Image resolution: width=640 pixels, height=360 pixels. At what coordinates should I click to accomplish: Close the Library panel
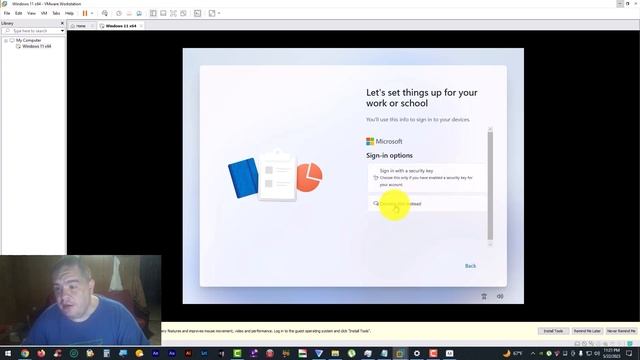coord(62,23)
